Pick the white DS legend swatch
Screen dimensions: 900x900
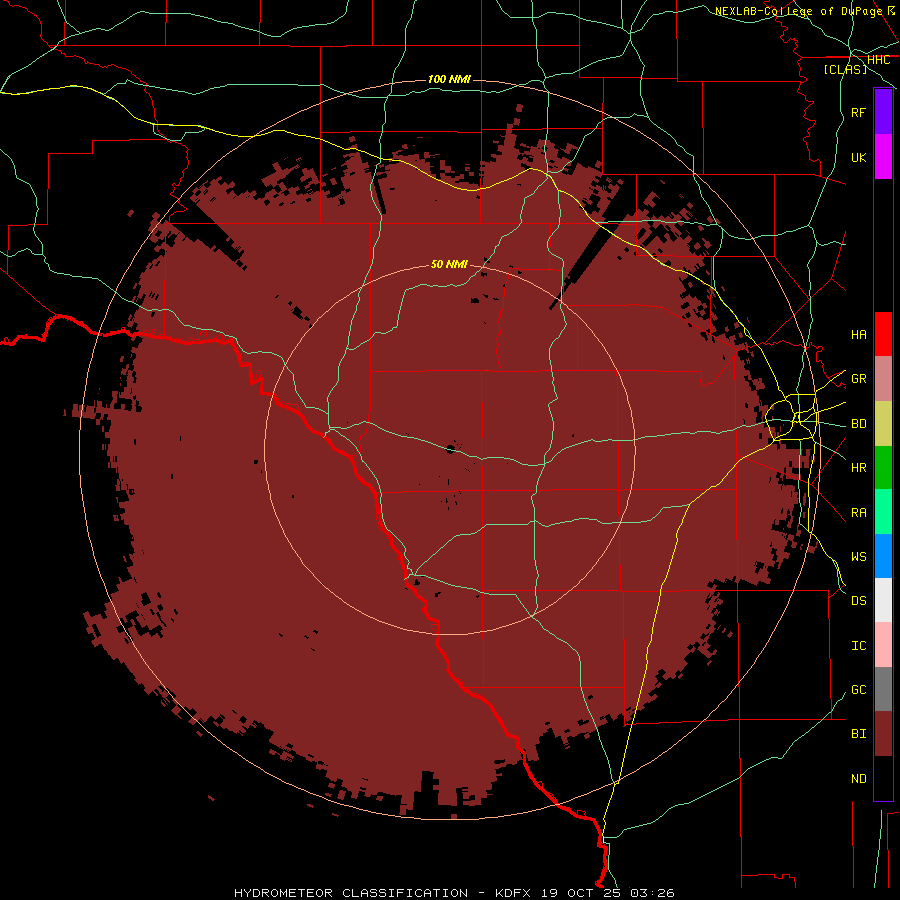[883, 600]
